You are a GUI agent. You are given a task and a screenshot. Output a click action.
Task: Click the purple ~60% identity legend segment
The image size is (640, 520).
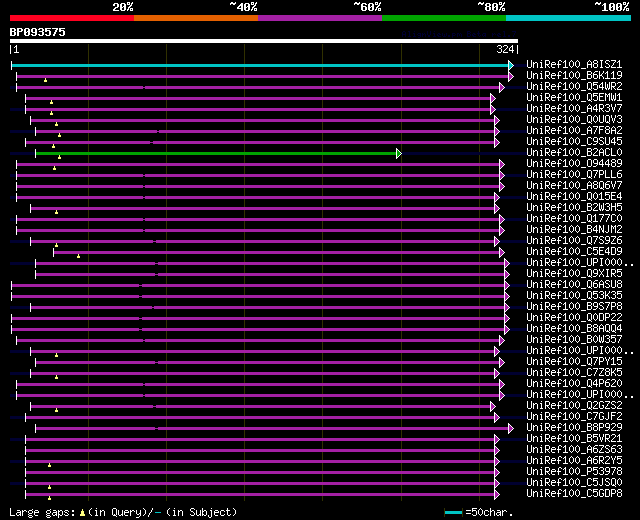tap(320, 18)
